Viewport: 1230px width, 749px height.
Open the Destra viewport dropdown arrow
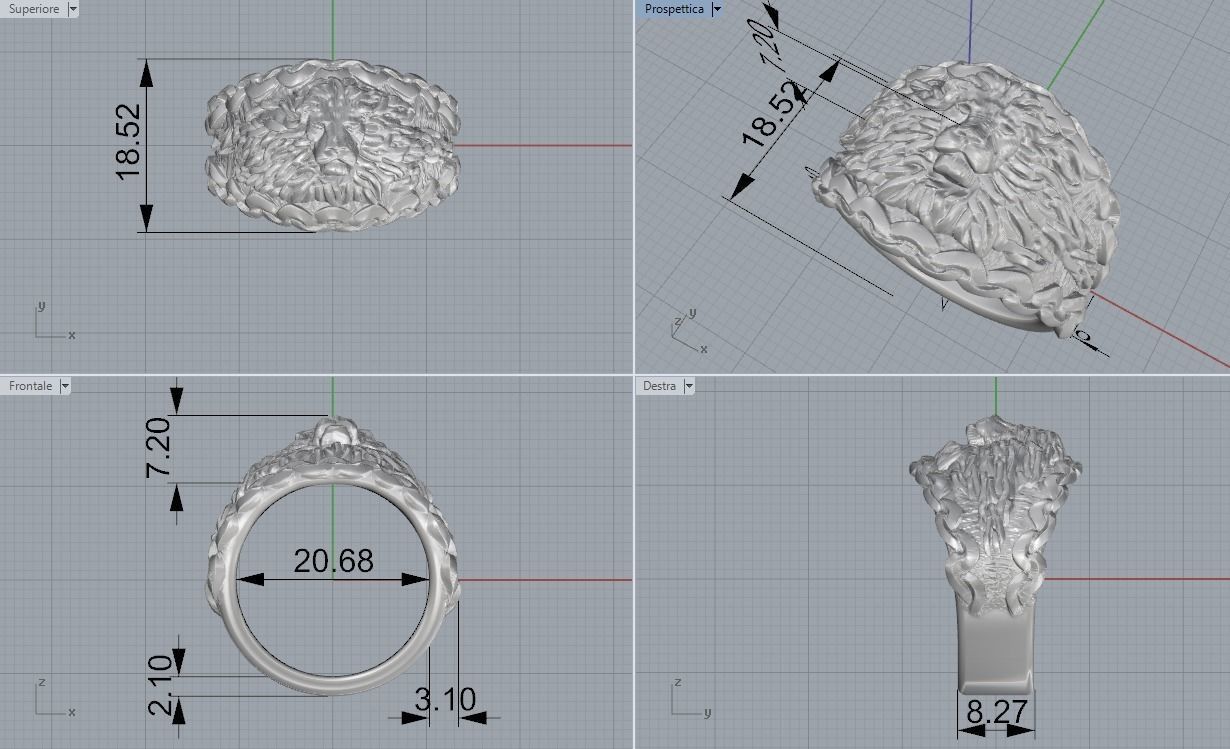click(x=688, y=386)
